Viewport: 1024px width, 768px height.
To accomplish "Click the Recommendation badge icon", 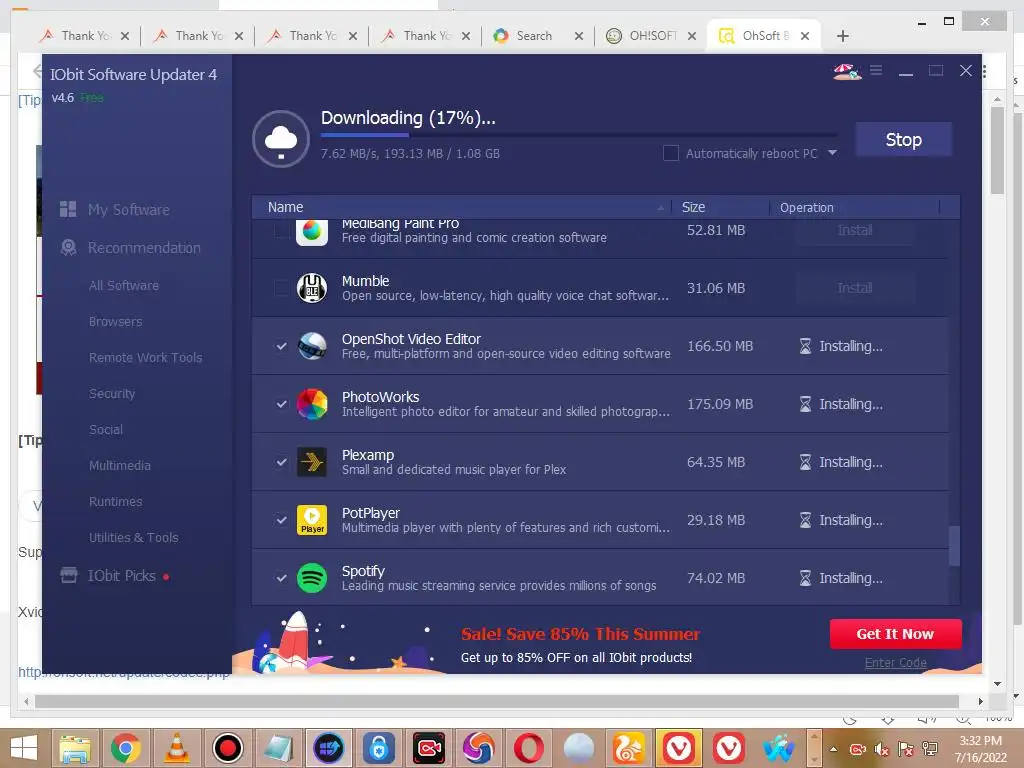I will click(69, 248).
